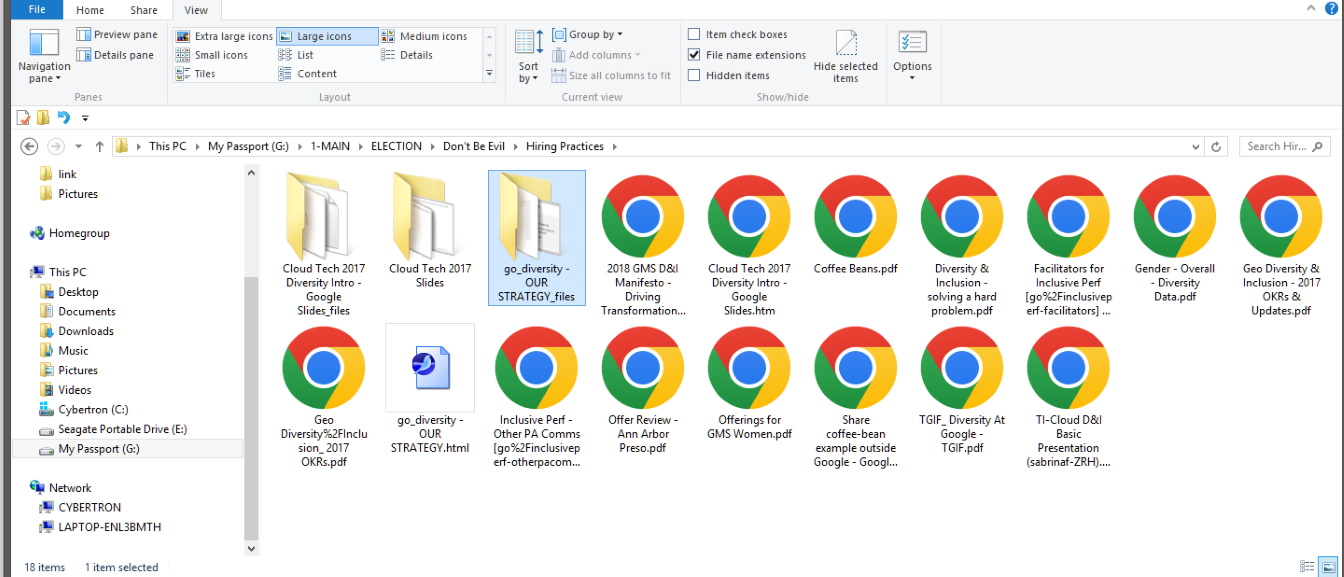Uncheck File name extensions checkbox
This screenshot has height=577, width=1344.
point(694,55)
